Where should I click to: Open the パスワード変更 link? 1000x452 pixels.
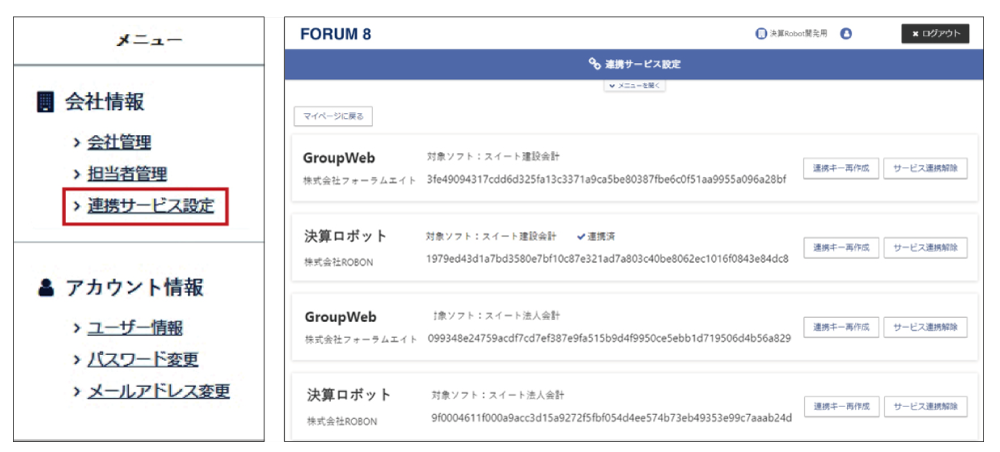point(143,359)
